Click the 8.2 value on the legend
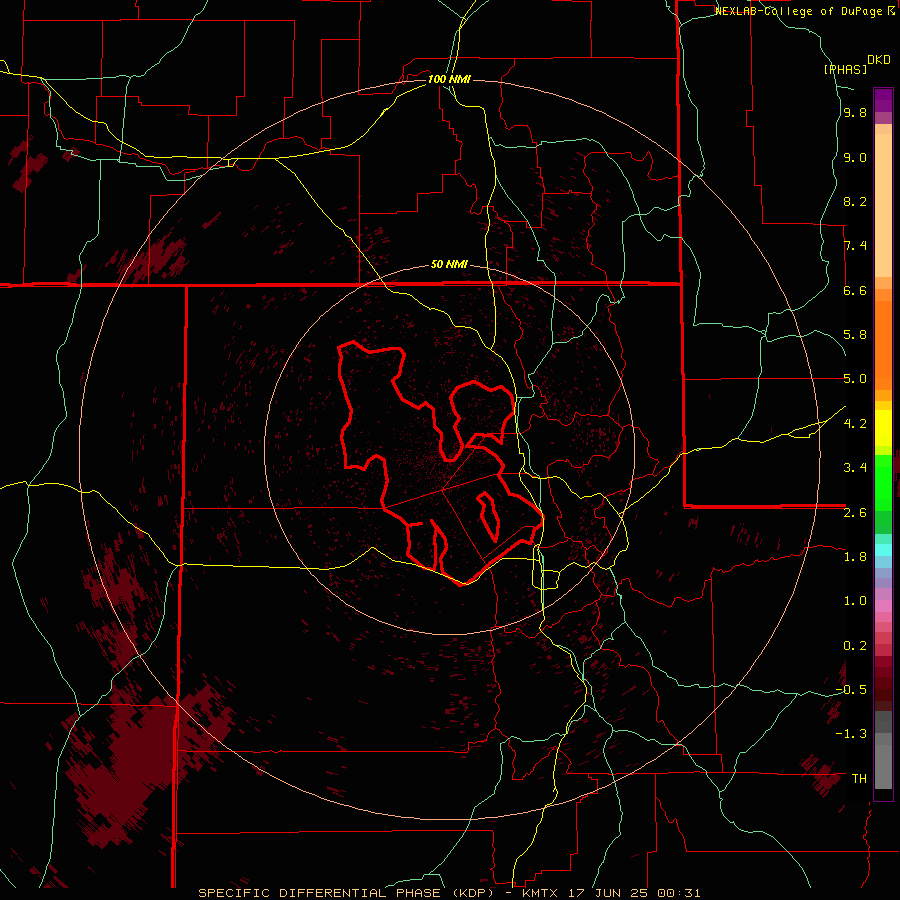Image resolution: width=900 pixels, height=900 pixels. click(855, 201)
